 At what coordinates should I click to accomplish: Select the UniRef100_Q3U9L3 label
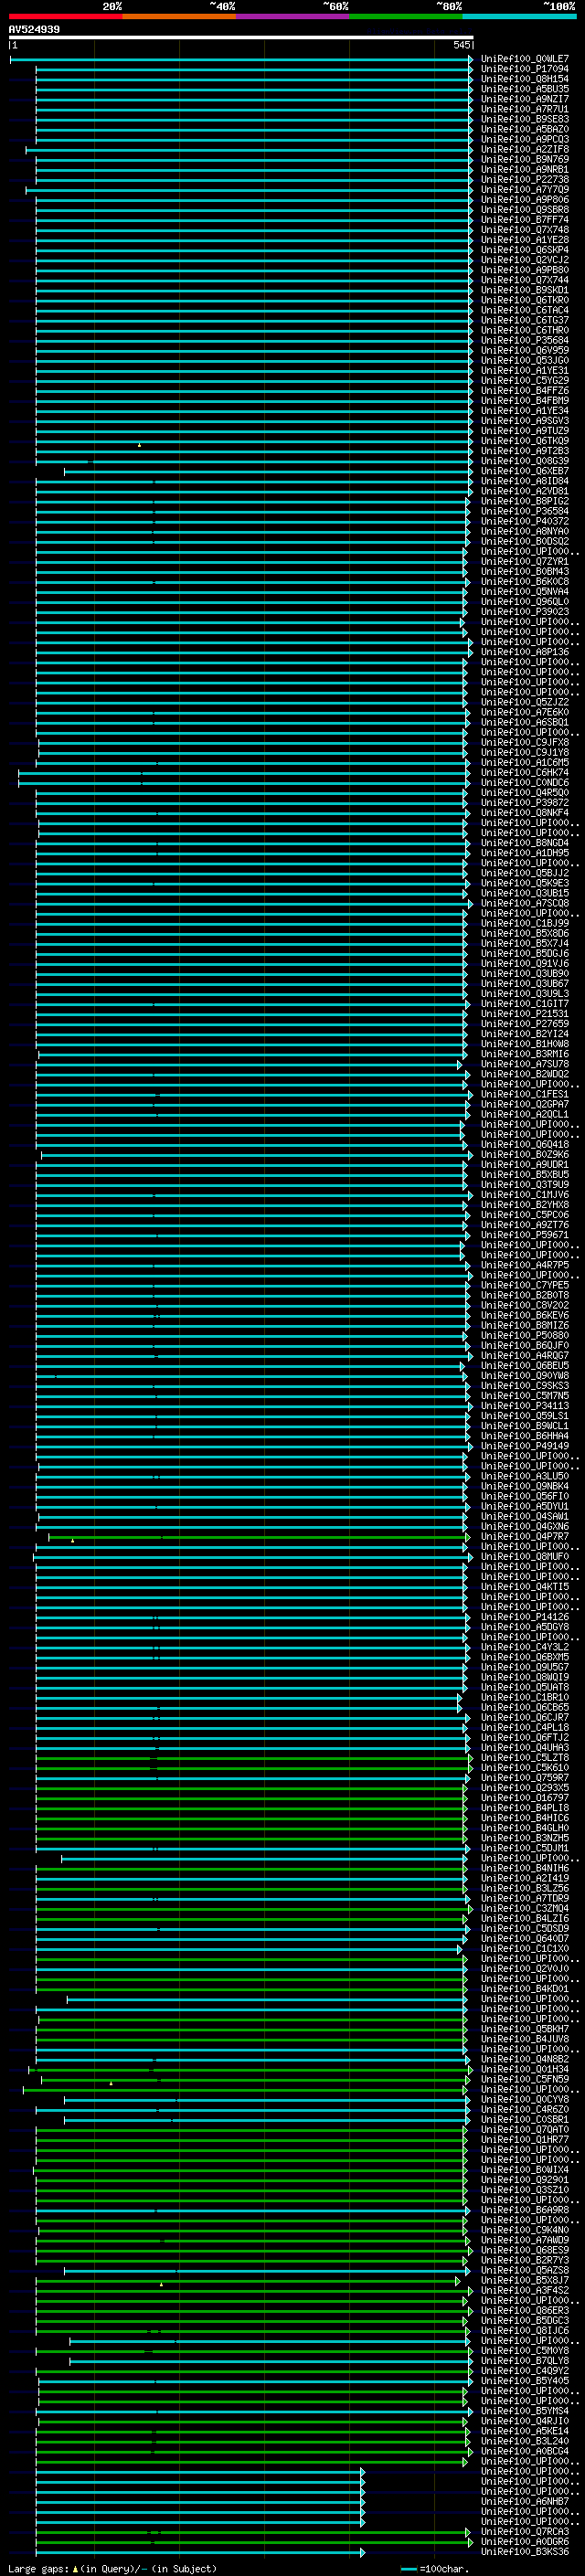click(524, 993)
